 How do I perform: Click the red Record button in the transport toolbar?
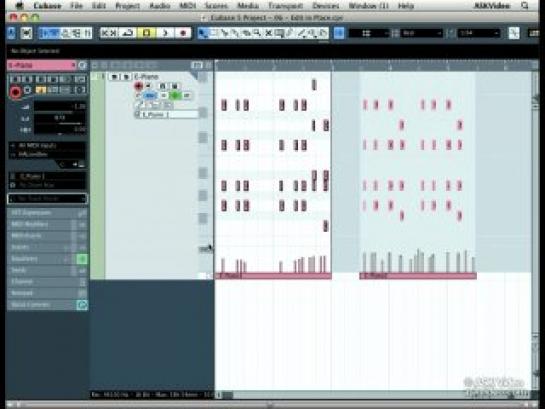click(183, 33)
